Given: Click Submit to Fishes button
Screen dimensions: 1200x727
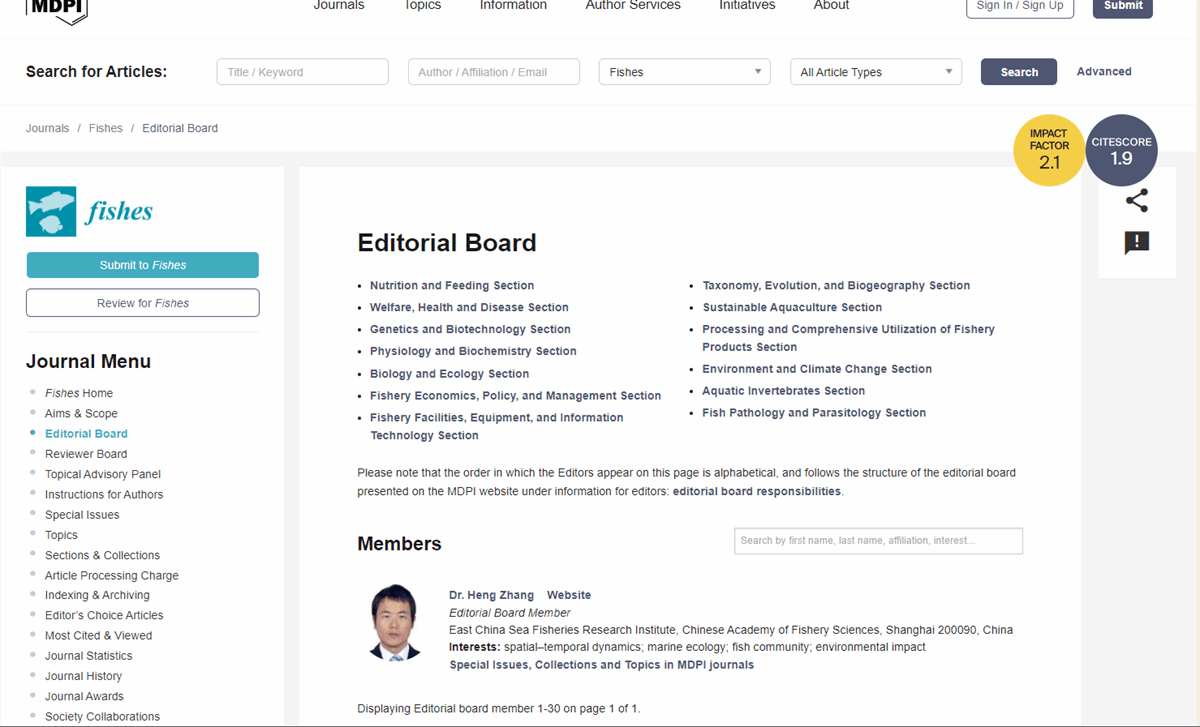Looking at the screenshot, I should tap(143, 265).
